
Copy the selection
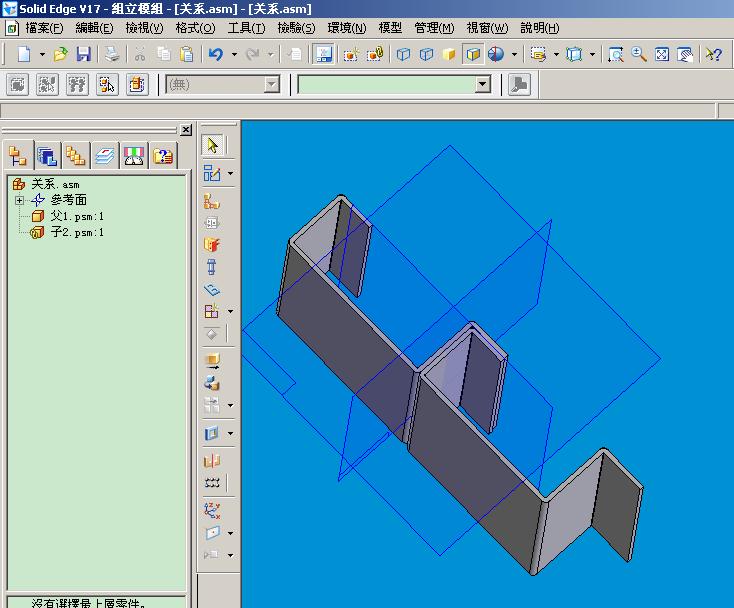163,54
